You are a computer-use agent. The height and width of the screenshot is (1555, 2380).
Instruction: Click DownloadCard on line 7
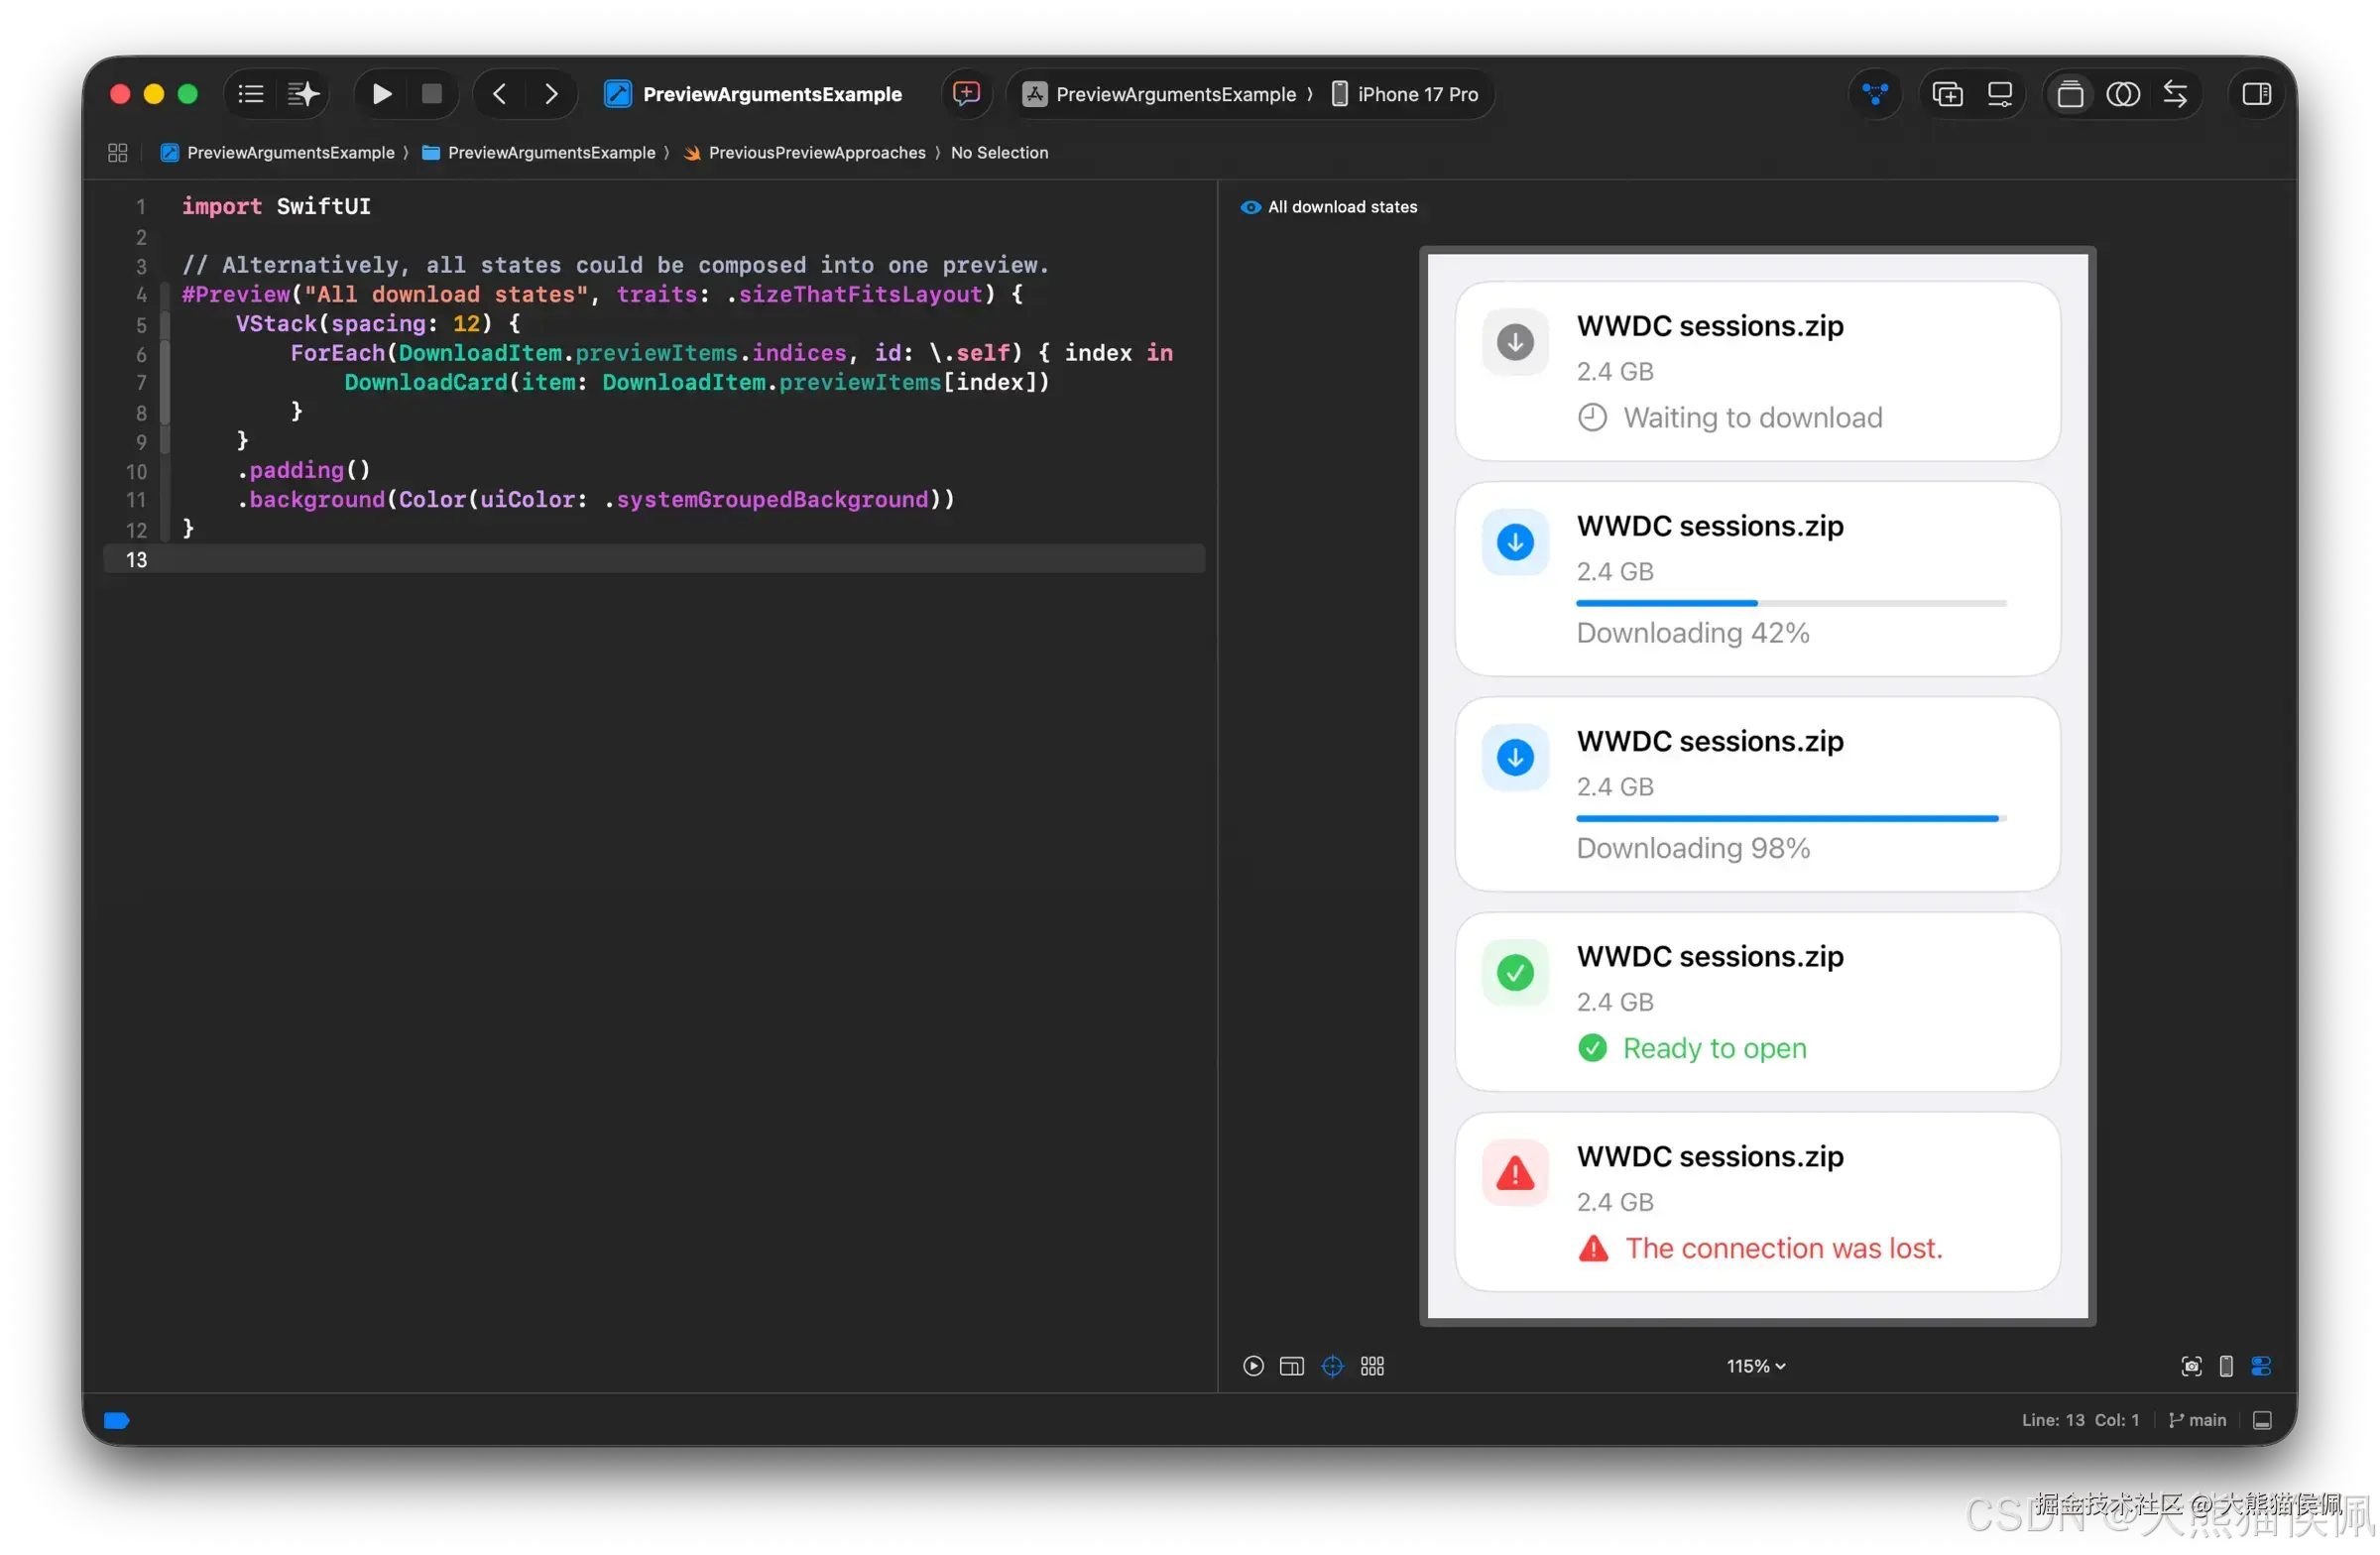pos(426,382)
